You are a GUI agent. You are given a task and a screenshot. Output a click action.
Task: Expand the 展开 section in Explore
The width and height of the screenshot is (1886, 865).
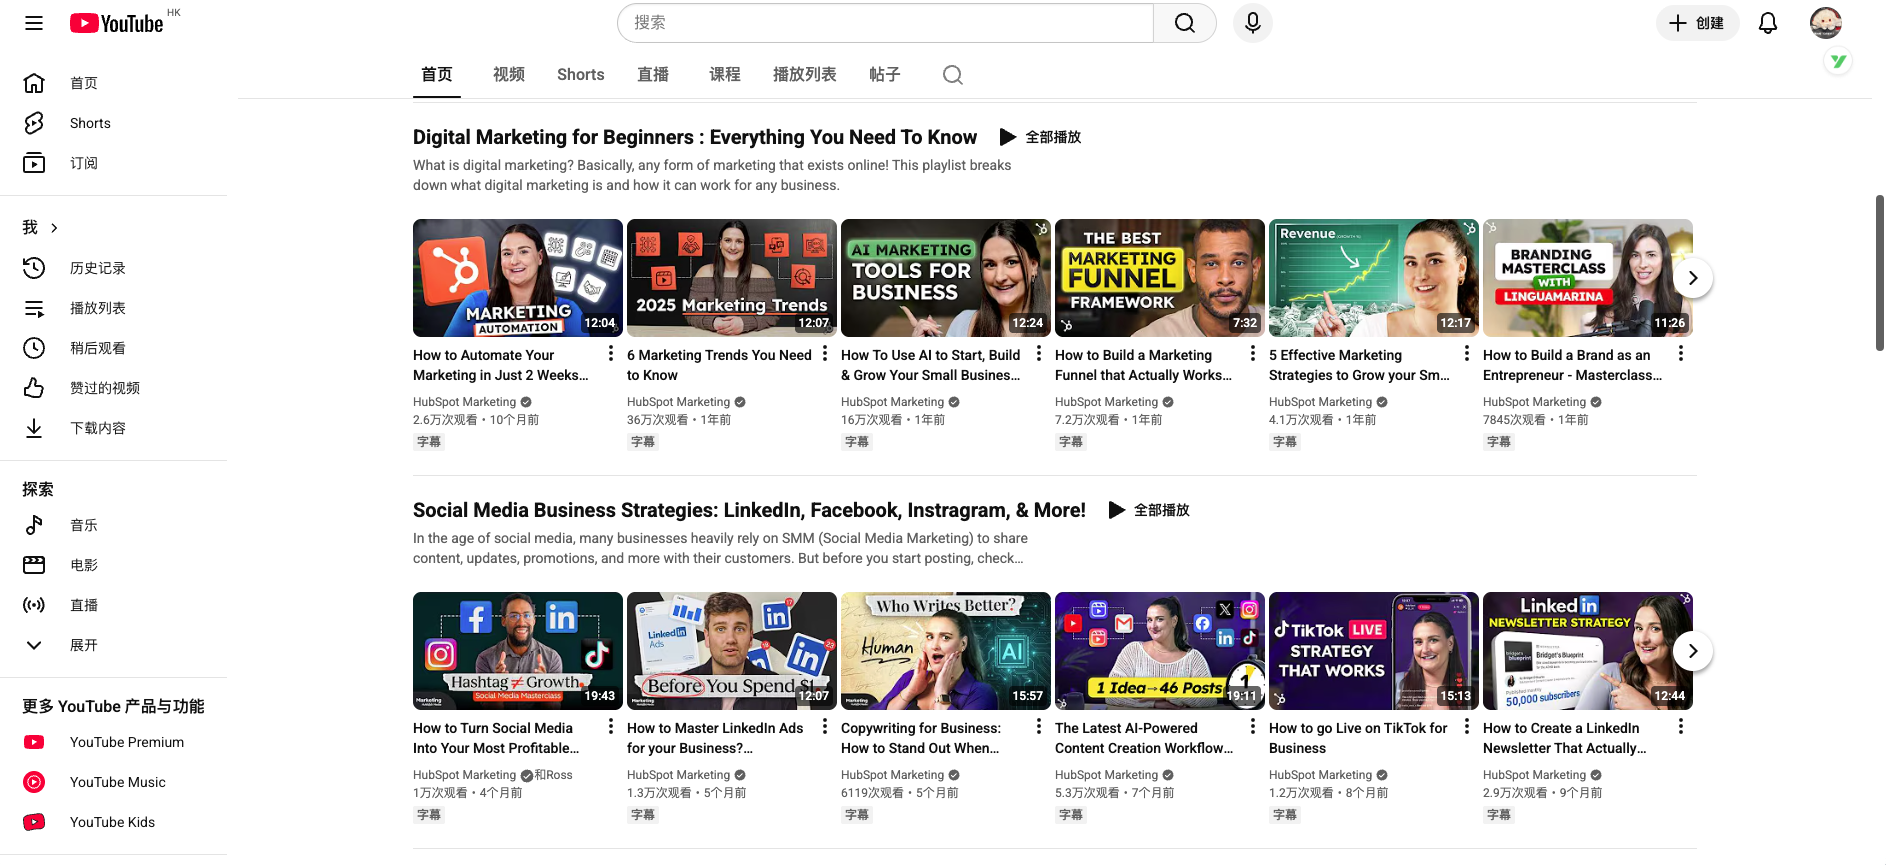pos(83,645)
